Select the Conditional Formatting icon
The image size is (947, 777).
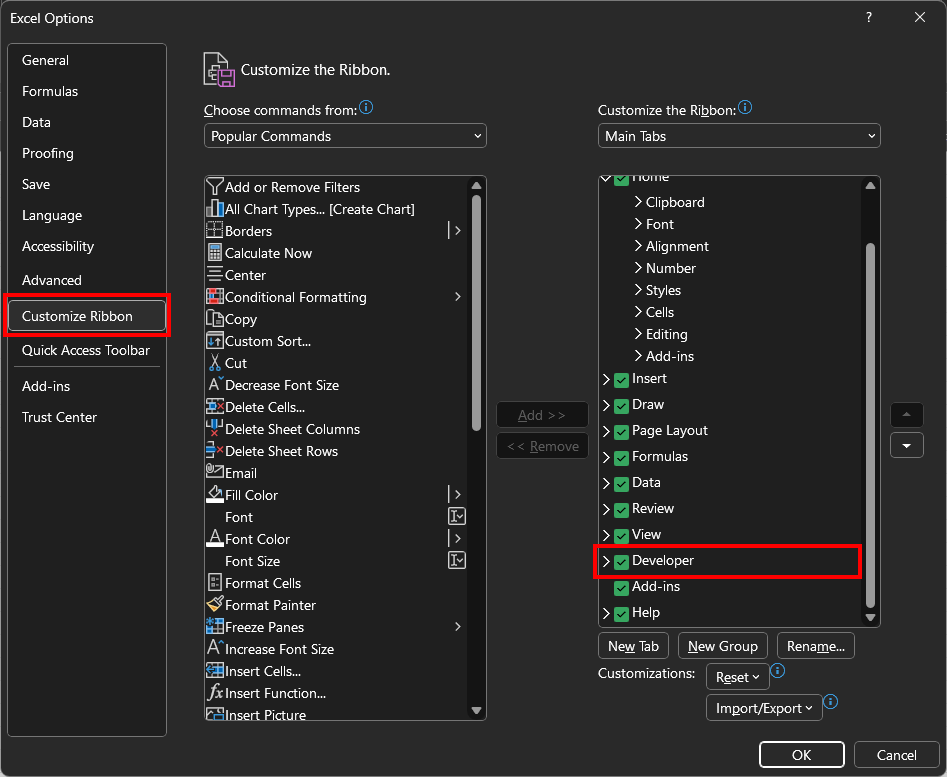214,297
